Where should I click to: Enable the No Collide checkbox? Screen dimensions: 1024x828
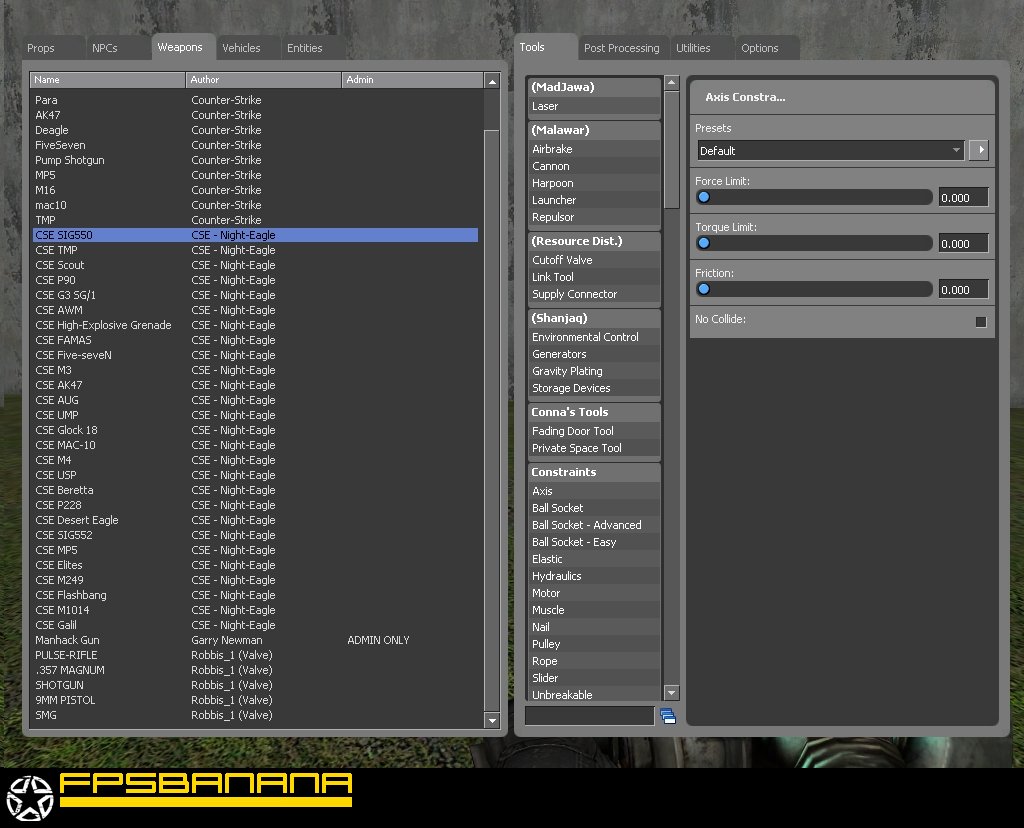[x=980, y=322]
